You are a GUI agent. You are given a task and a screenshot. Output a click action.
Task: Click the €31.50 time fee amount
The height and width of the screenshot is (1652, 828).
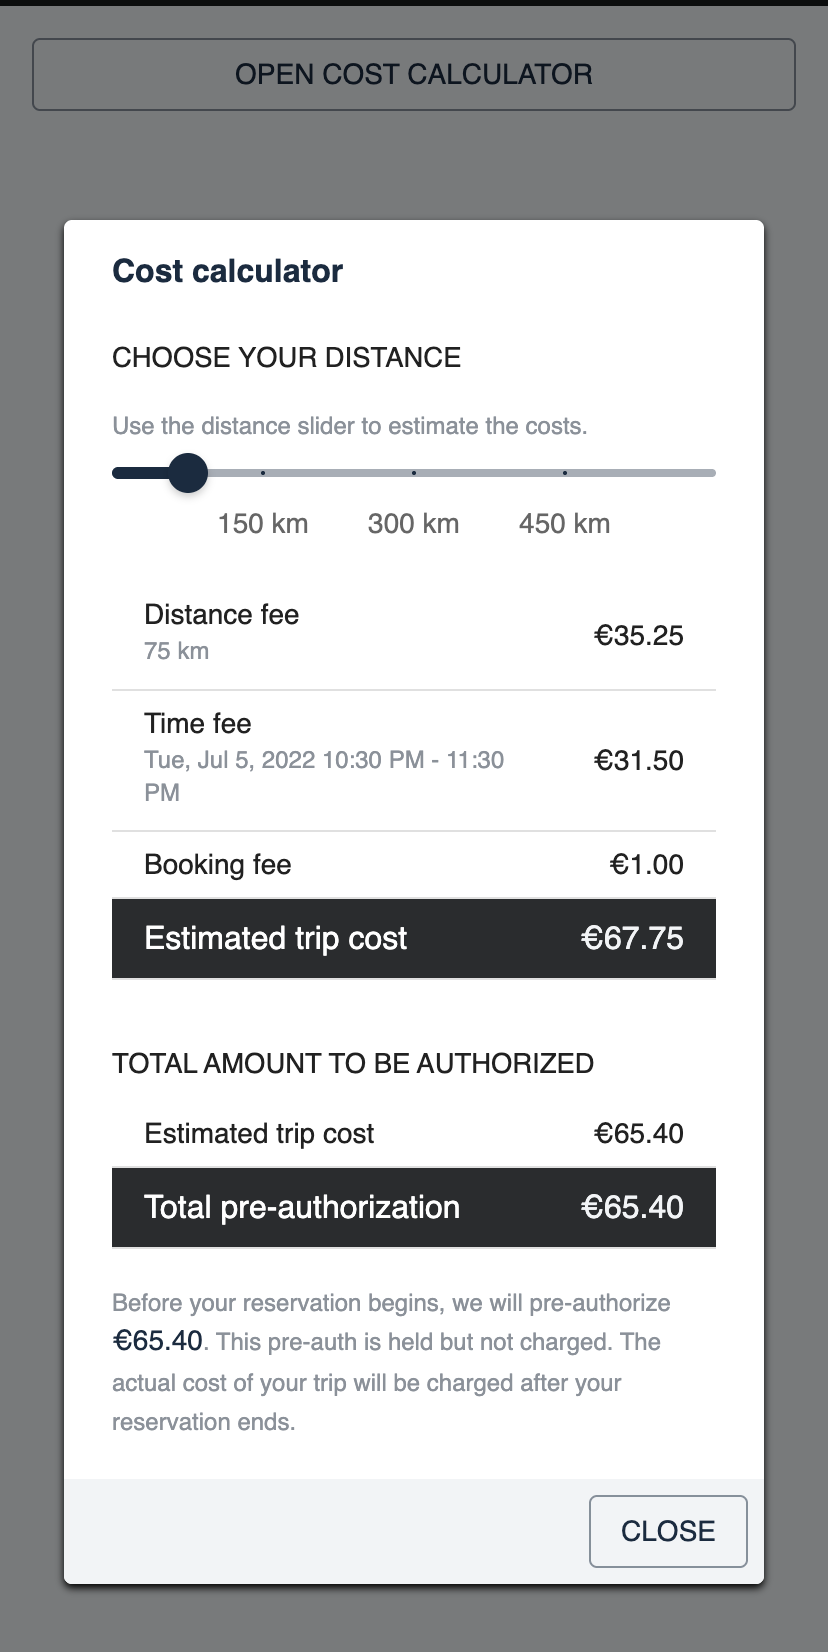(639, 761)
